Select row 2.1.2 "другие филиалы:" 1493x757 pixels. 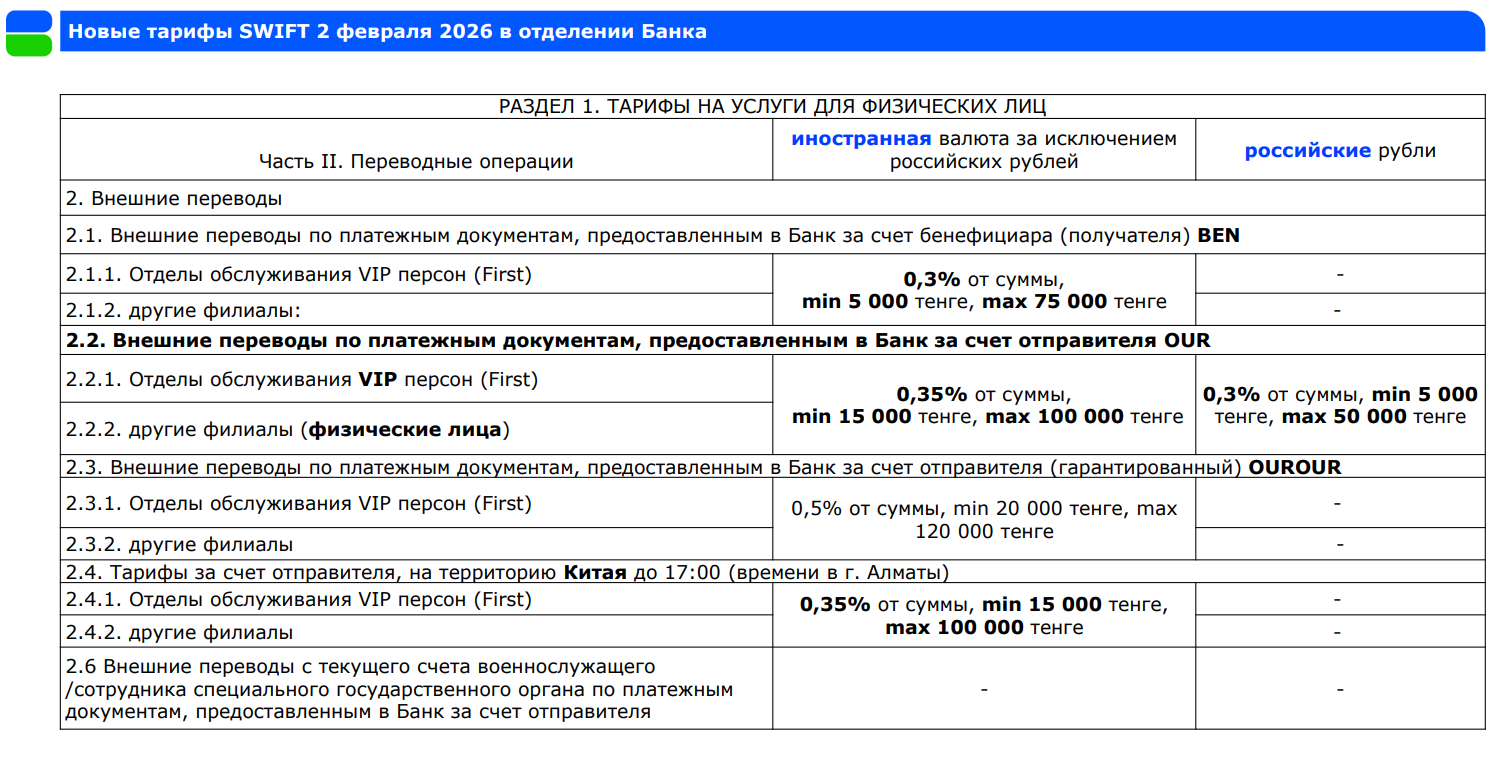click(x=184, y=309)
